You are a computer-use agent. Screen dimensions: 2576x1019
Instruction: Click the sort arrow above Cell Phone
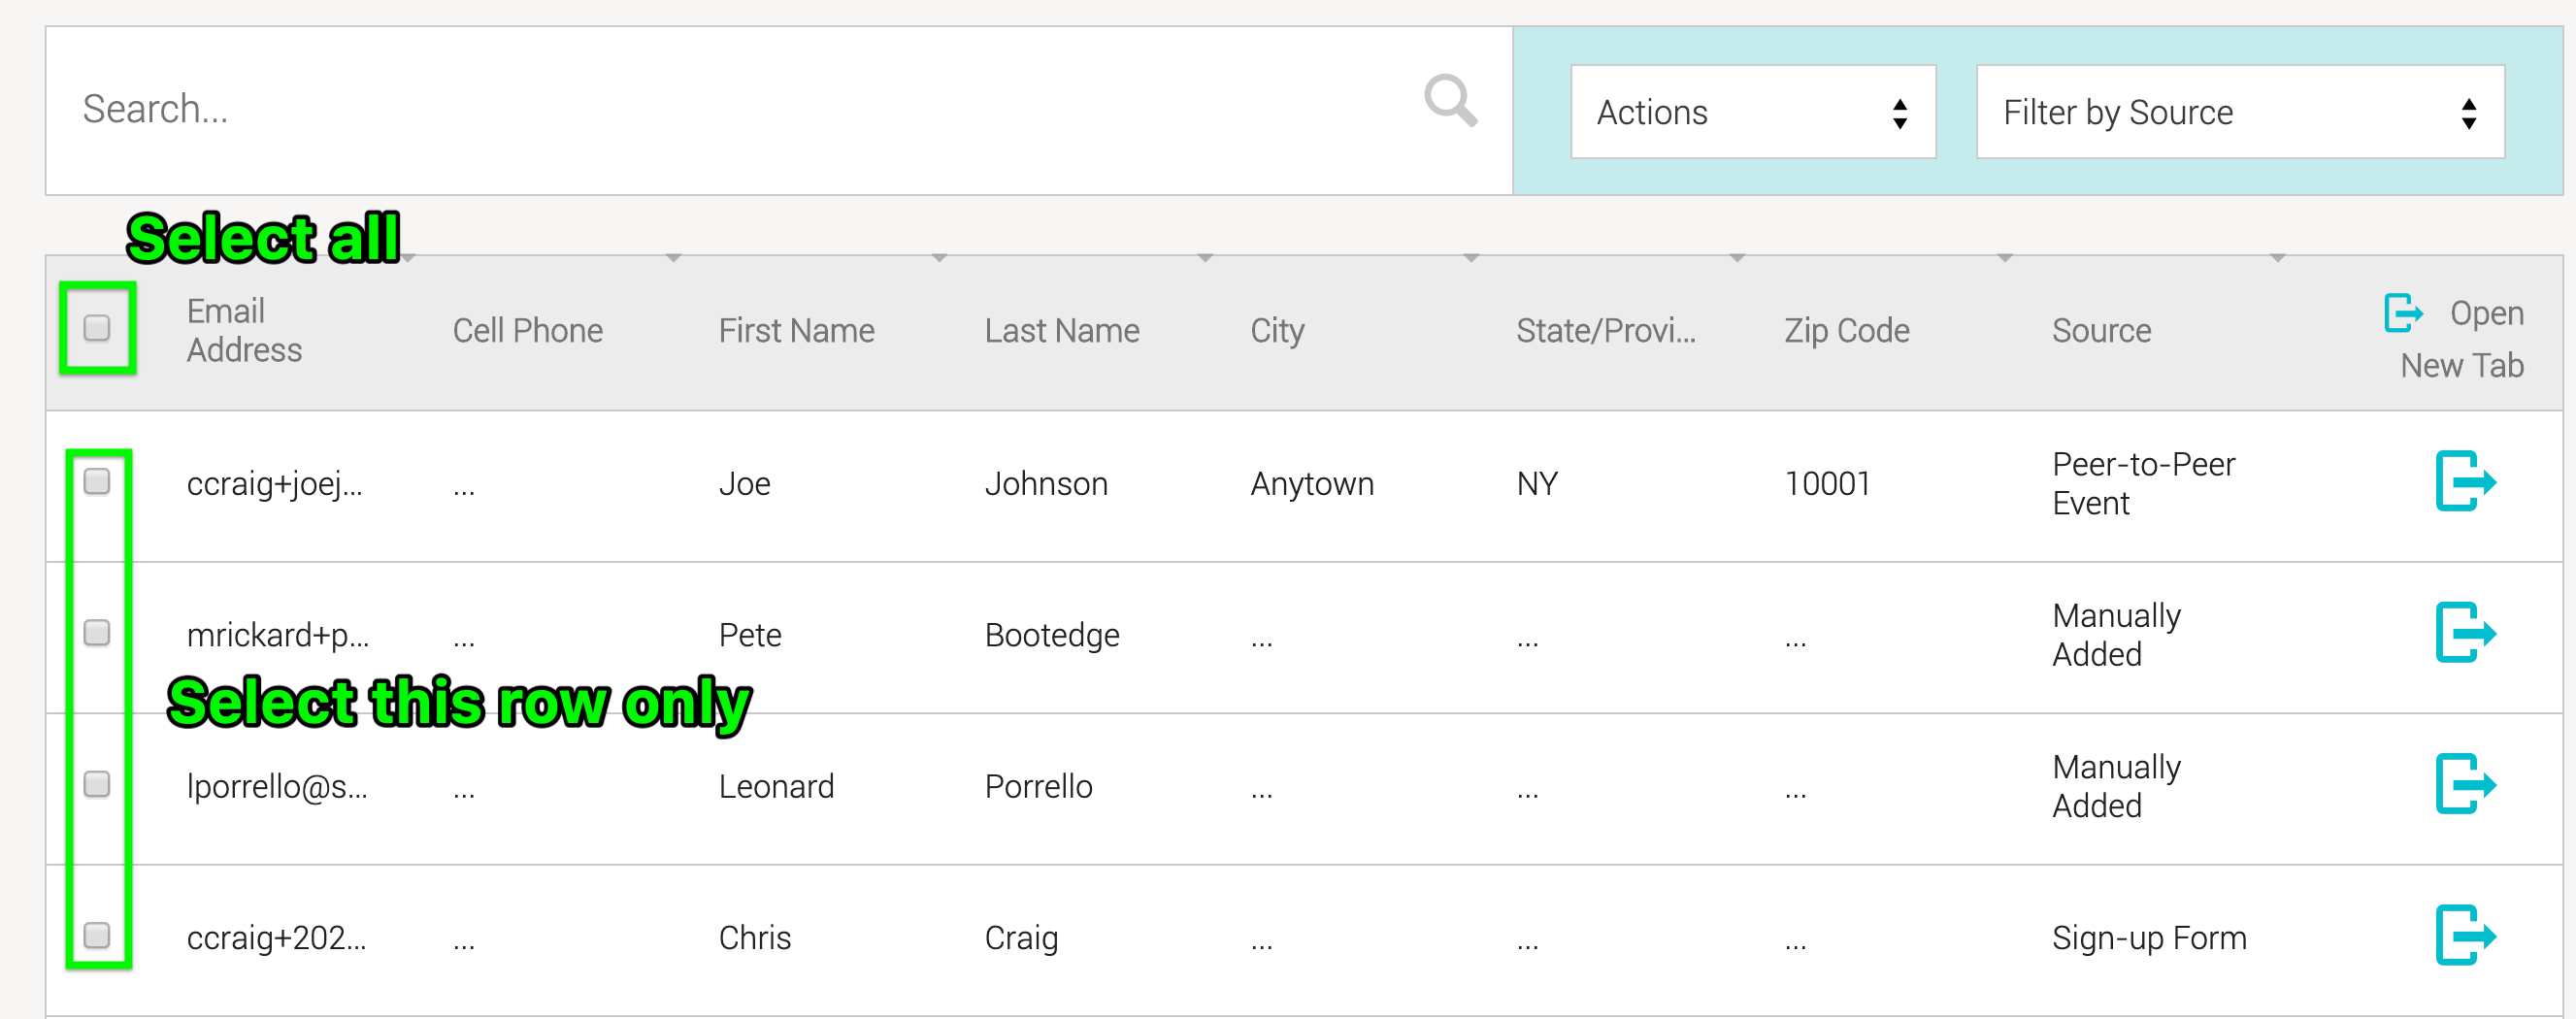coord(673,258)
